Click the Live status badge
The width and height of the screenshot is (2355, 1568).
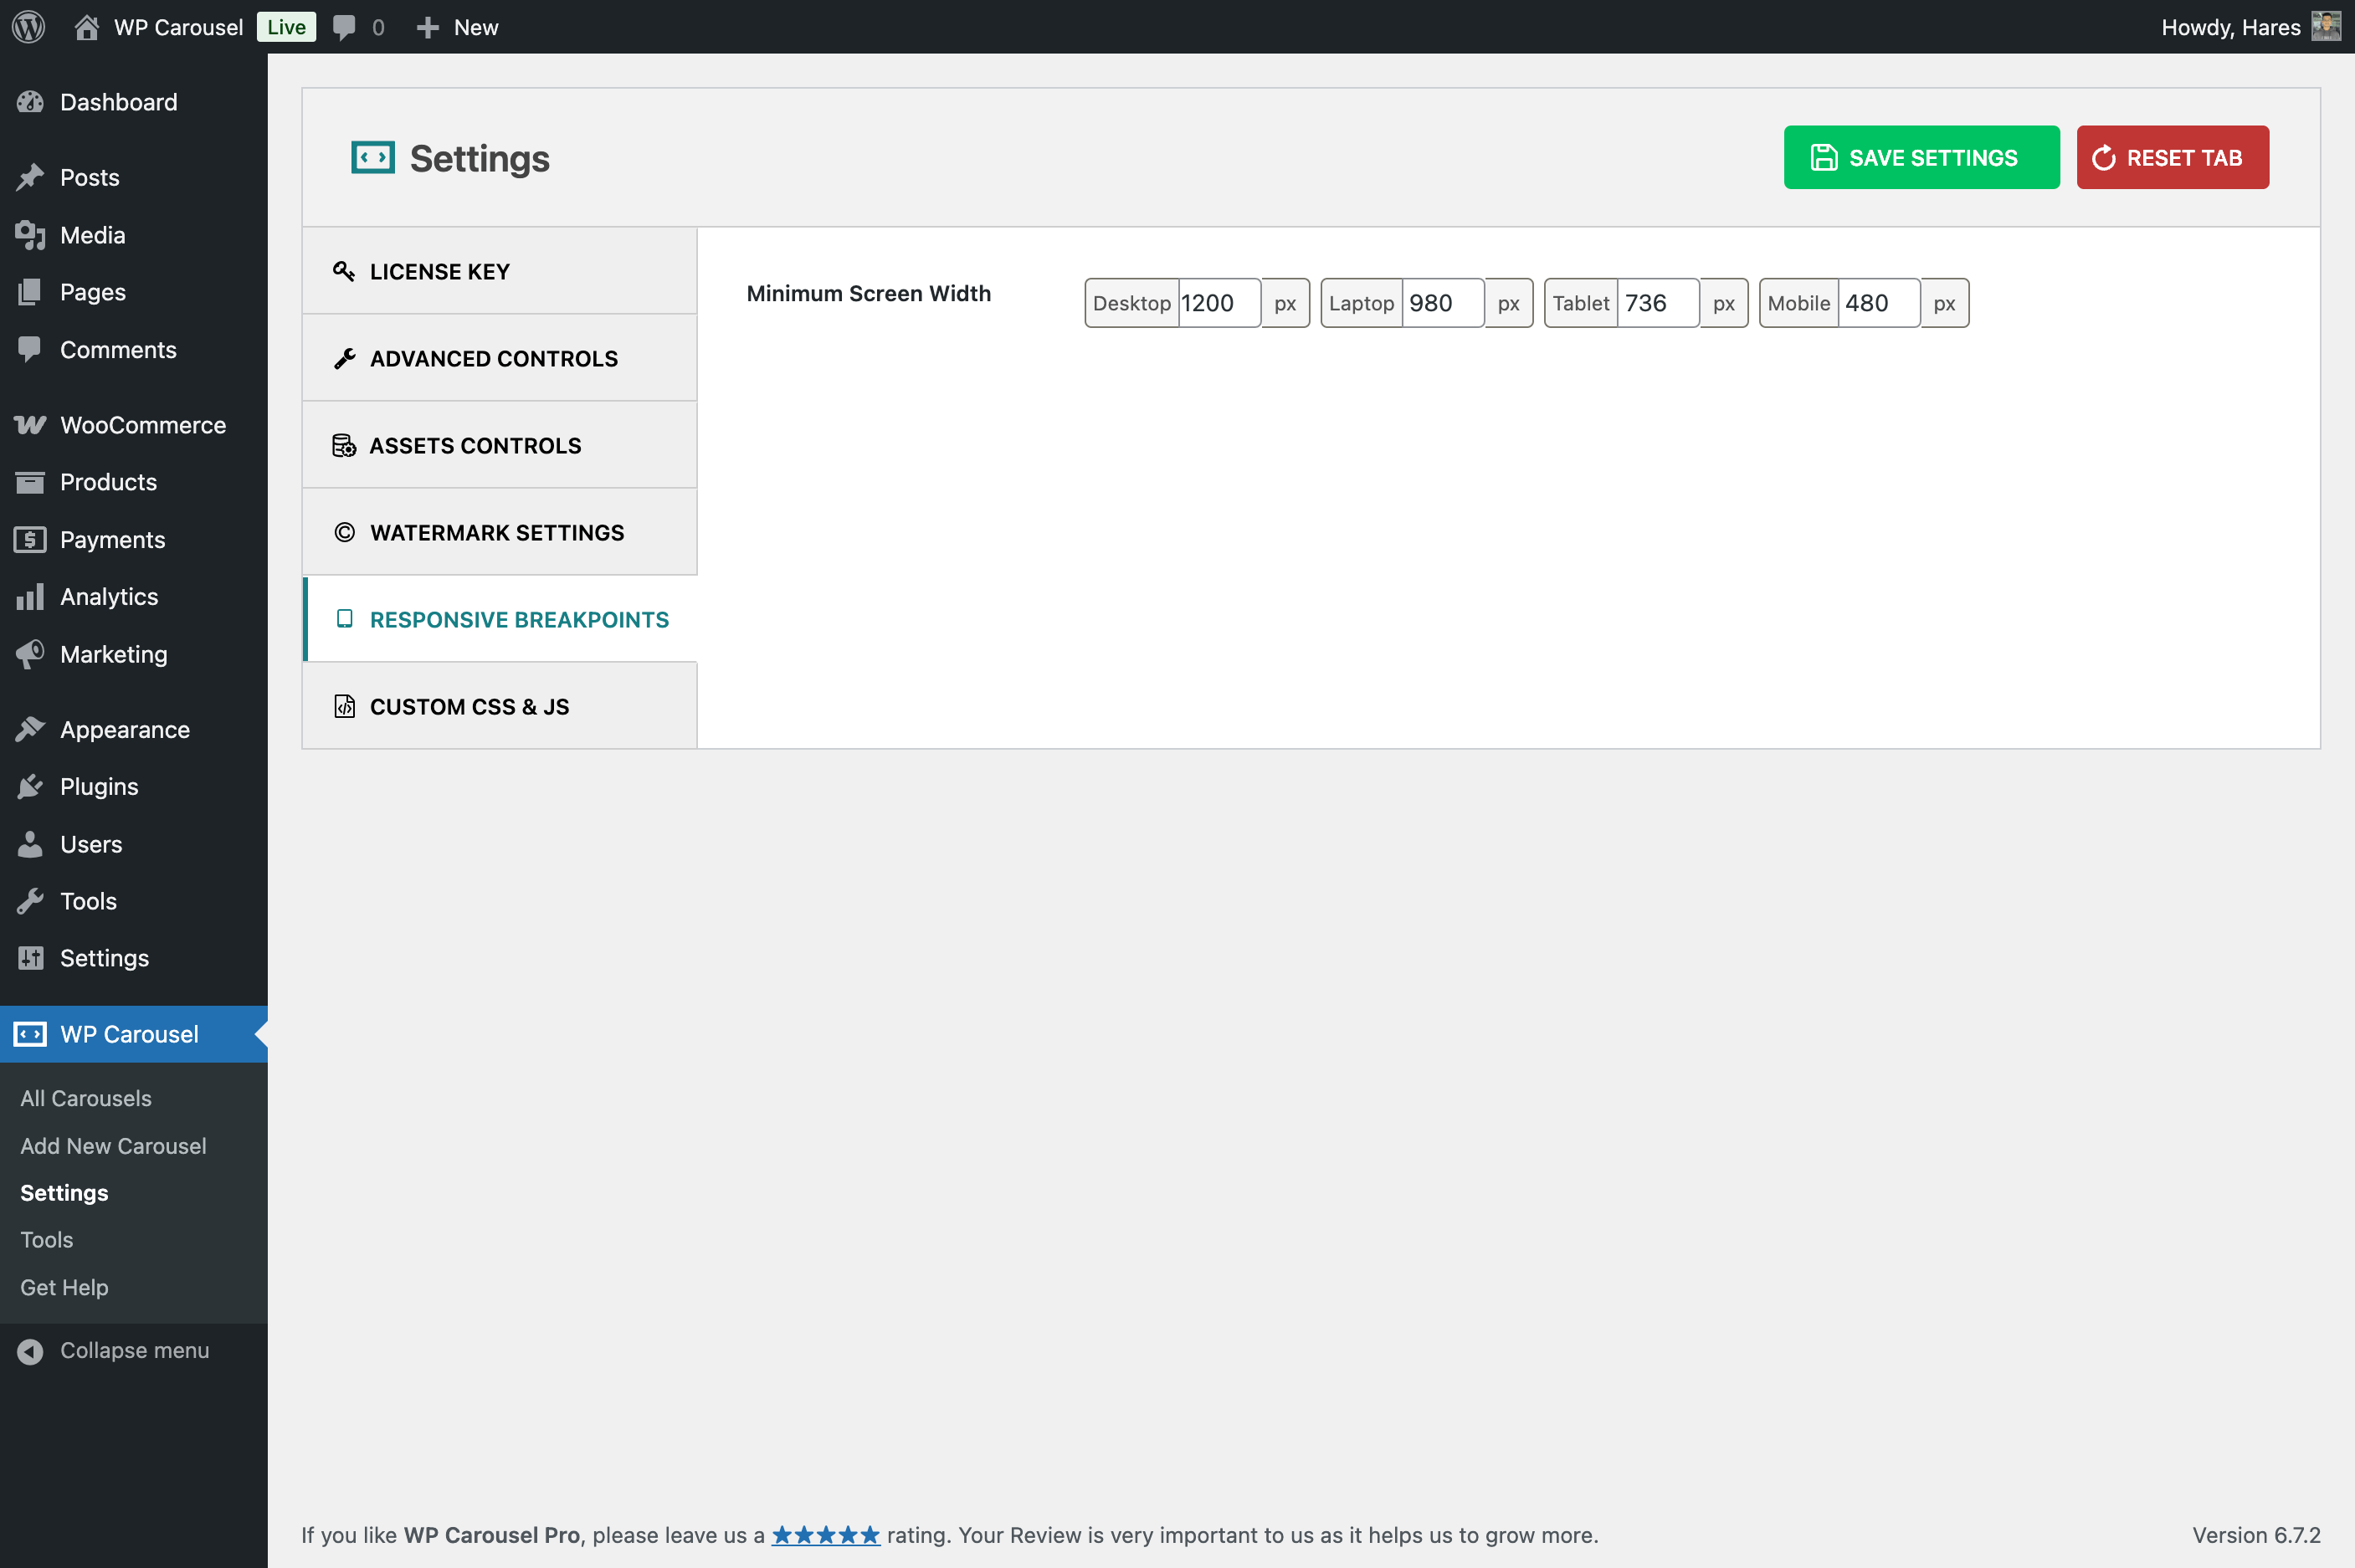[x=286, y=27]
